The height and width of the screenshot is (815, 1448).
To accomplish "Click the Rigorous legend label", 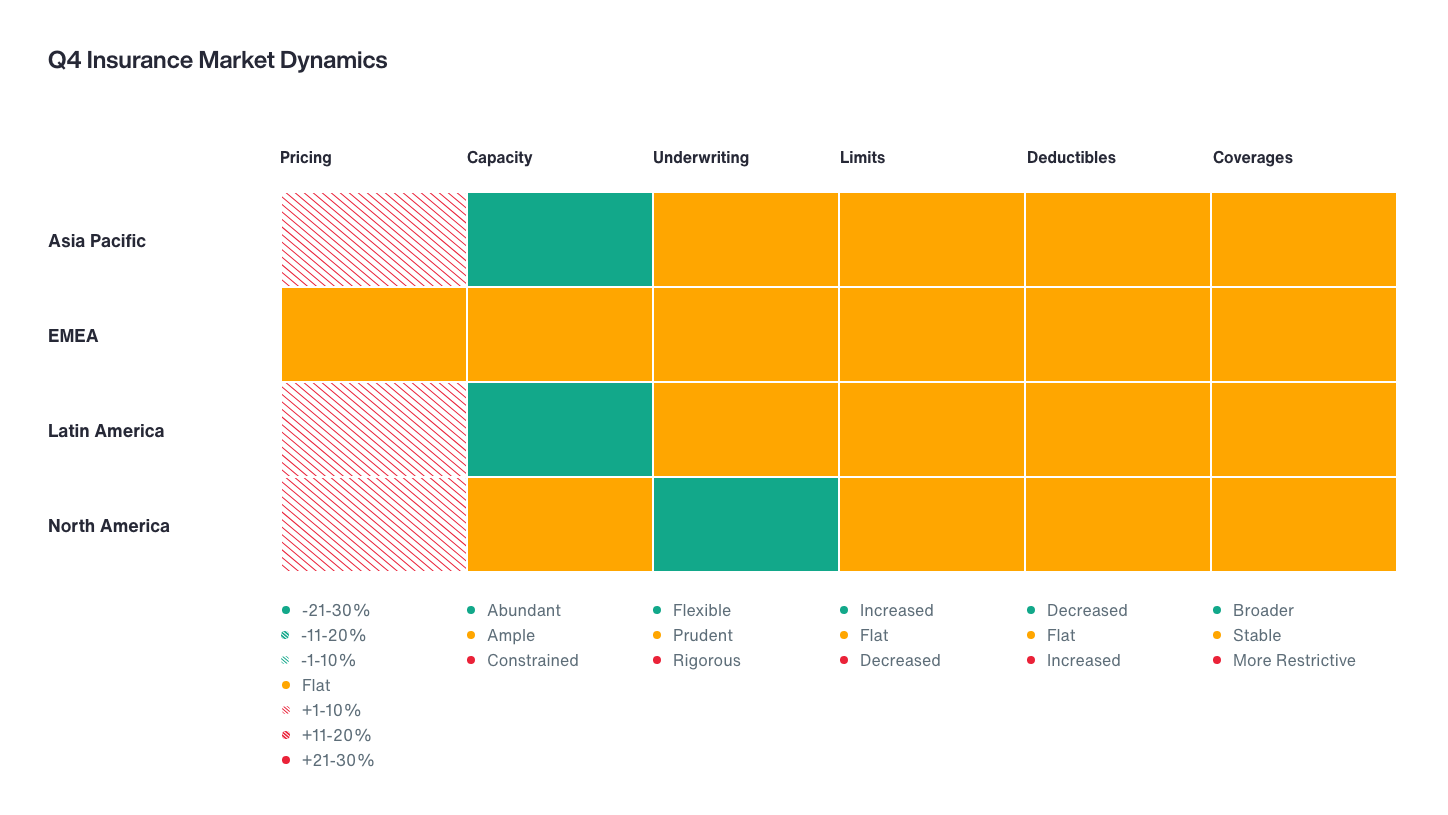I will pyautogui.click(x=706, y=660).
